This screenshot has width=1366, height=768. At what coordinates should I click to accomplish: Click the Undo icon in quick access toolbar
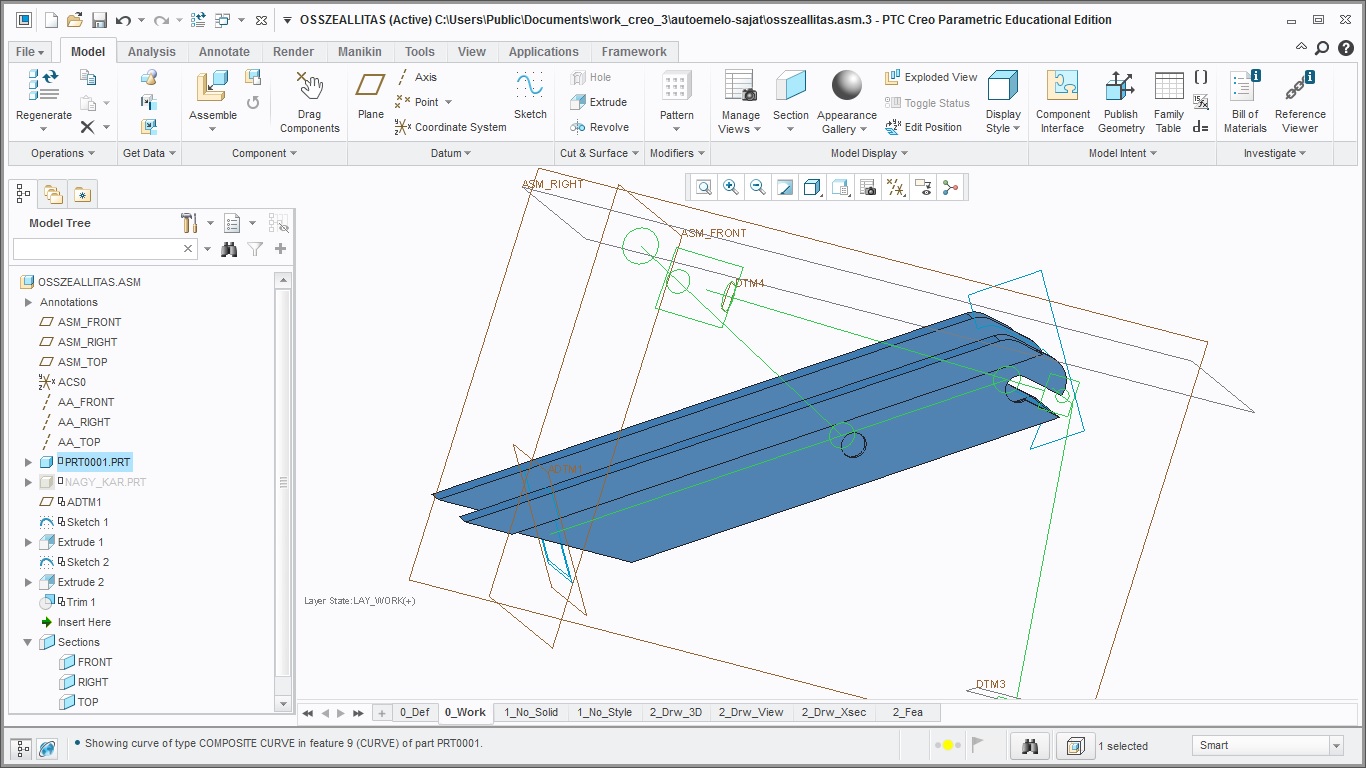[x=124, y=20]
